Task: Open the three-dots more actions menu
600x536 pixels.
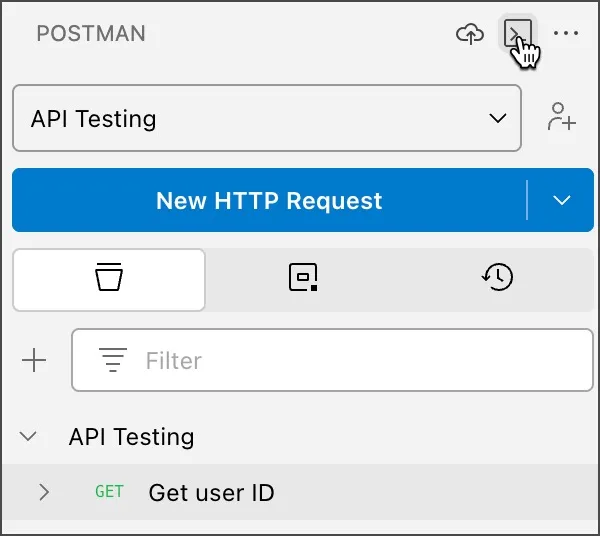Action: pos(566,33)
